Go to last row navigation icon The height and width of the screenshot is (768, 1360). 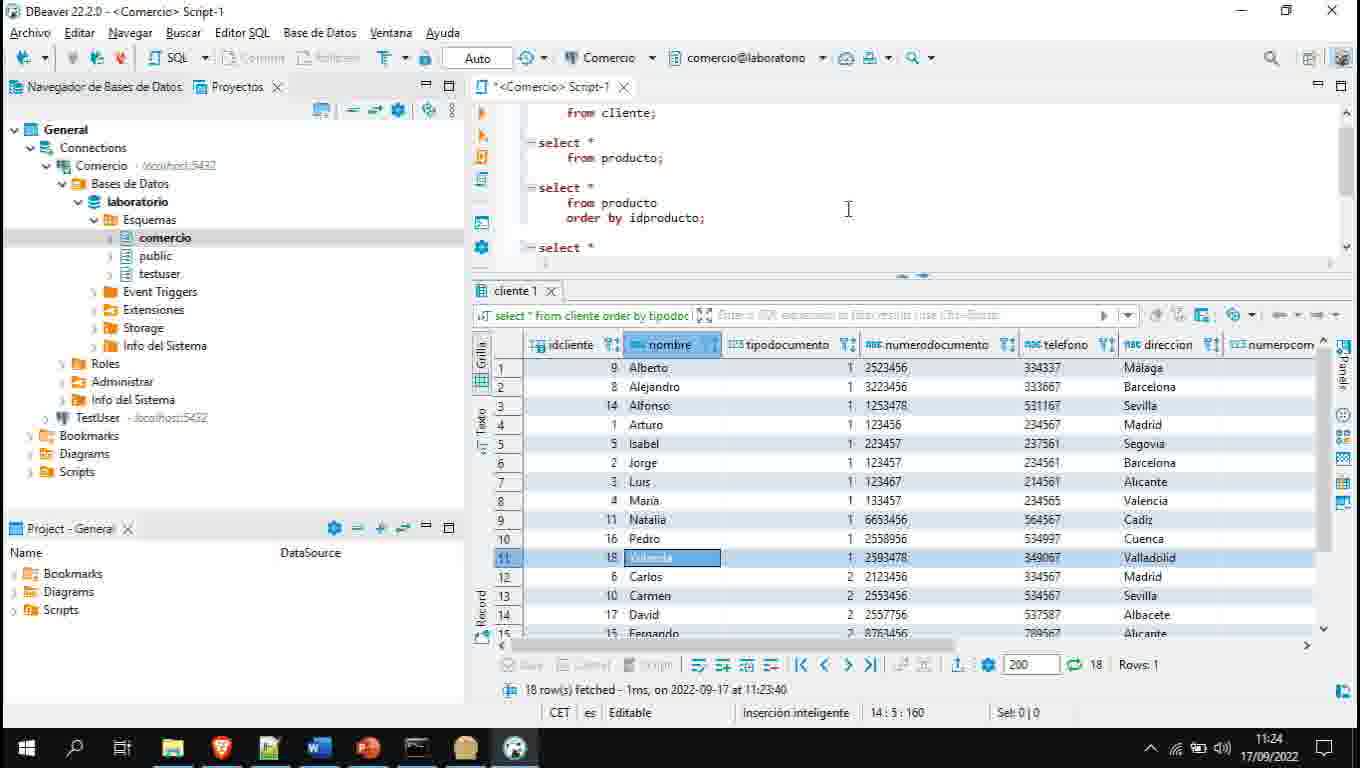tap(870, 665)
